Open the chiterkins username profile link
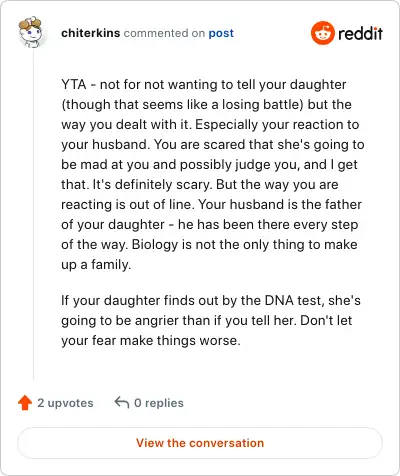This screenshot has height=476, width=400. pyautogui.click(x=90, y=33)
